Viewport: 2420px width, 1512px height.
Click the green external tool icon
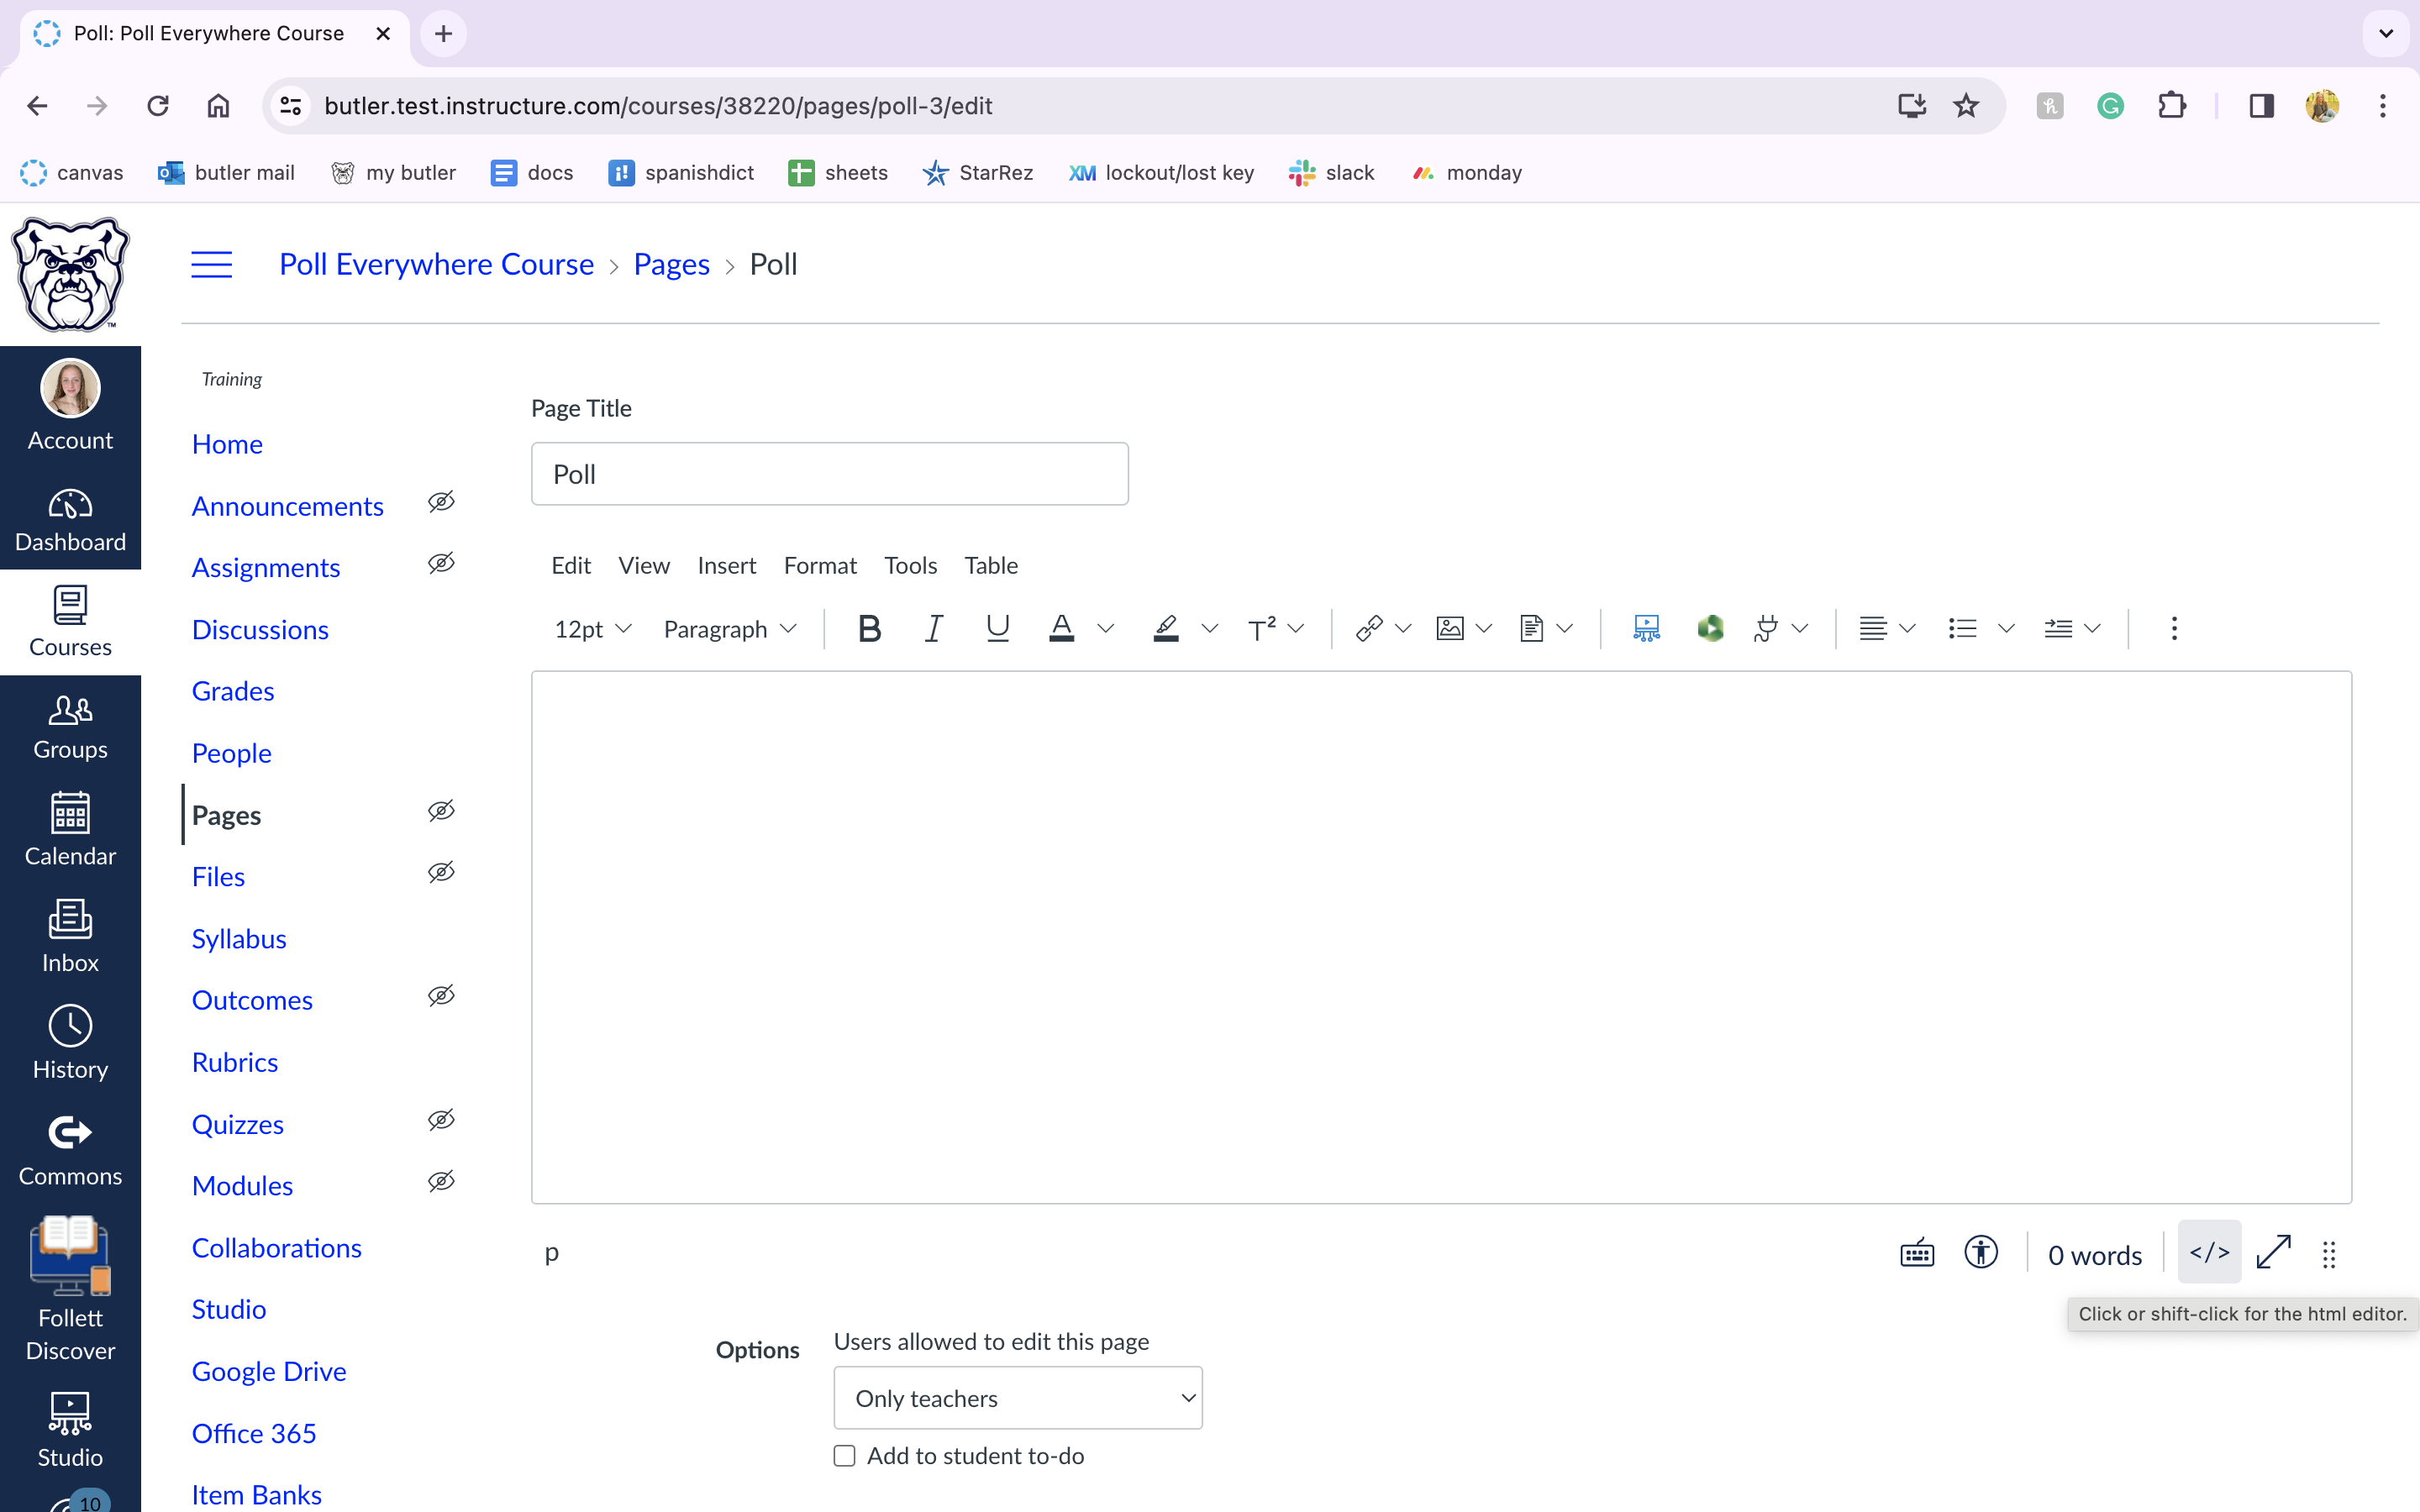tap(1710, 628)
